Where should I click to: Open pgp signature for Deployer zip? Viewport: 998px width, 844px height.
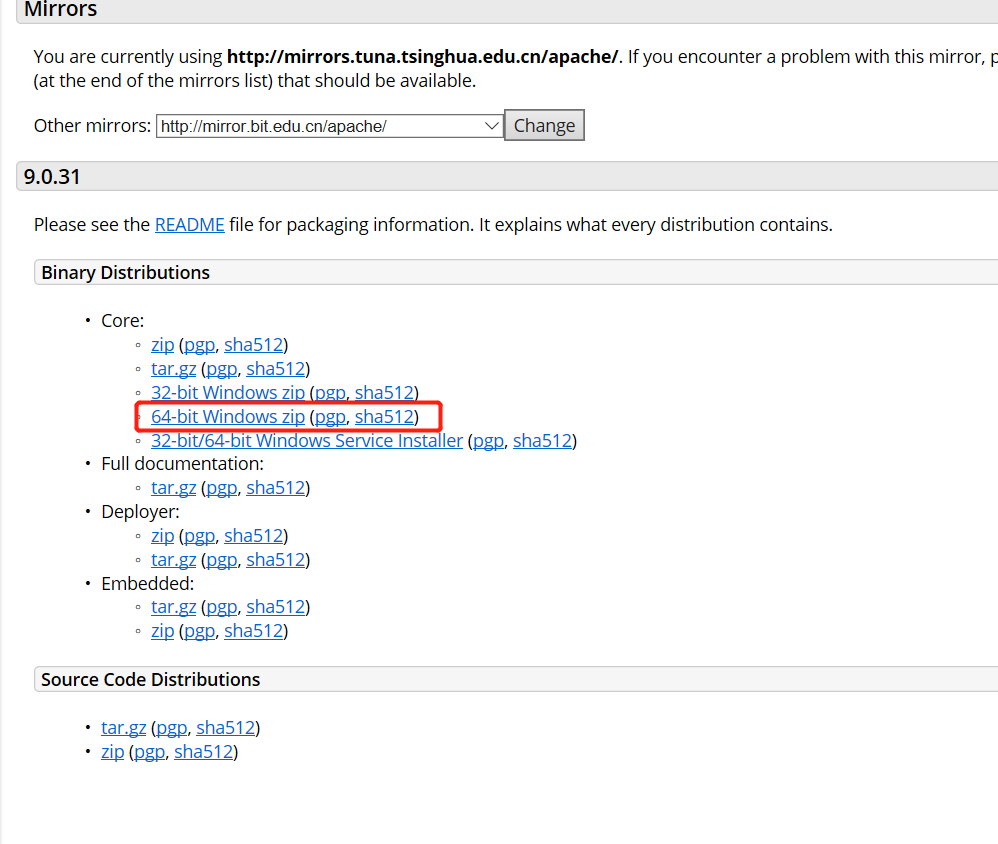(199, 536)
